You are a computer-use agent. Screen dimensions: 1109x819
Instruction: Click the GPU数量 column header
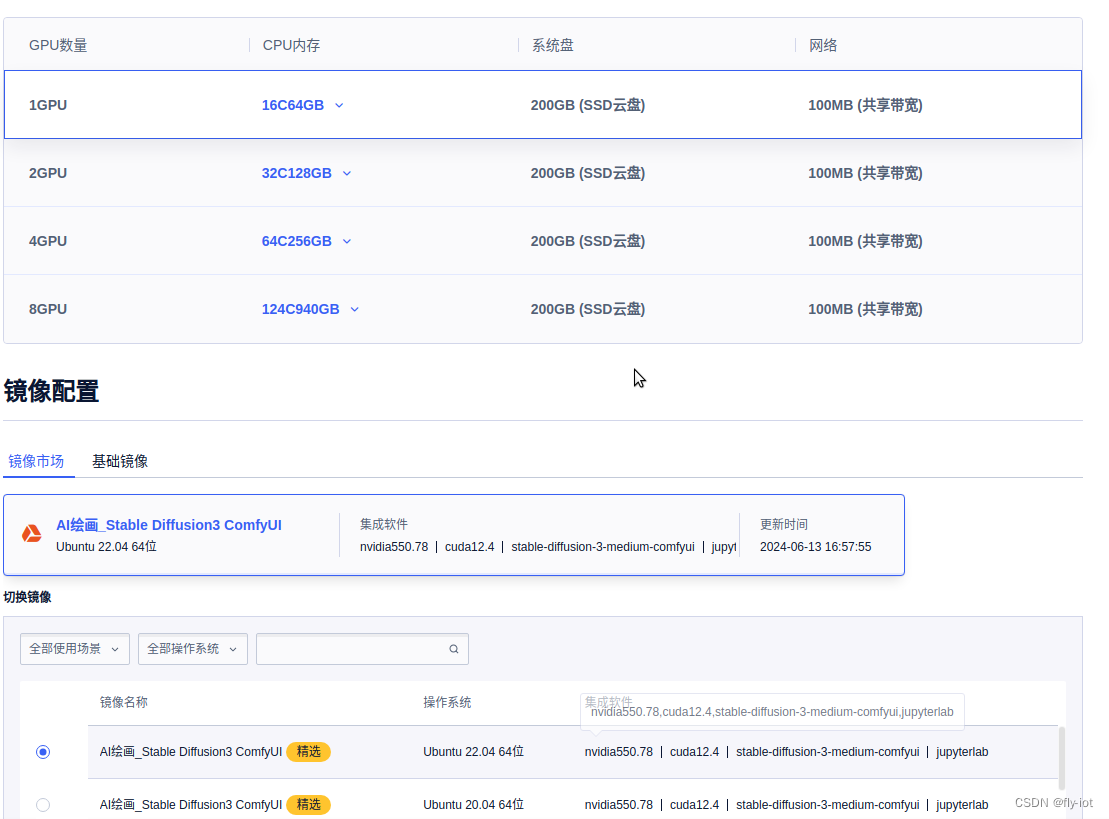pyautogui.click(x=58, y=45)
